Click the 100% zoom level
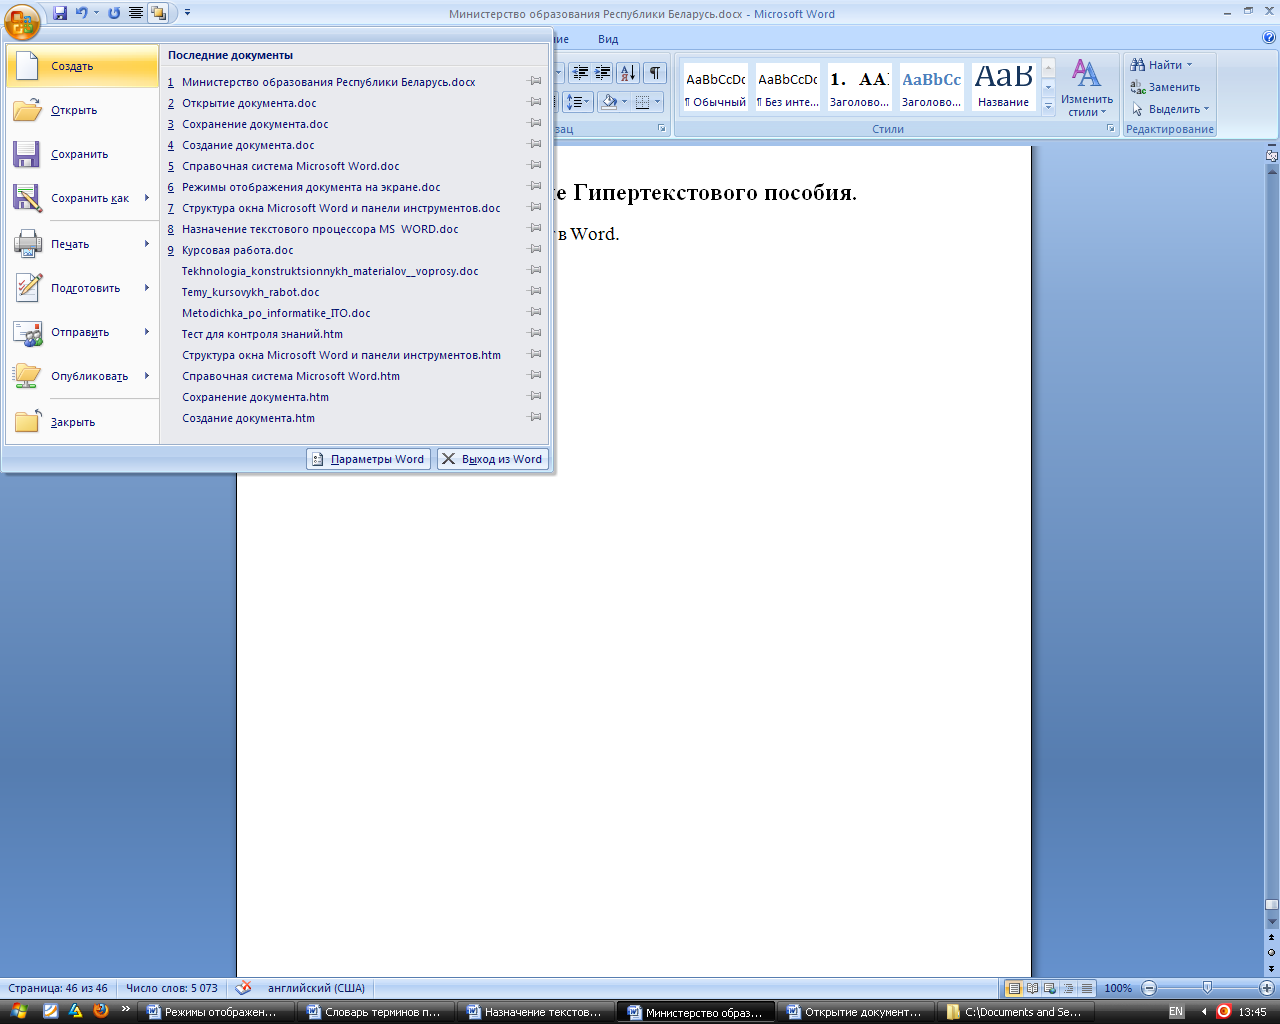Screen dimensions: 1280x1024 (1118, 988)
